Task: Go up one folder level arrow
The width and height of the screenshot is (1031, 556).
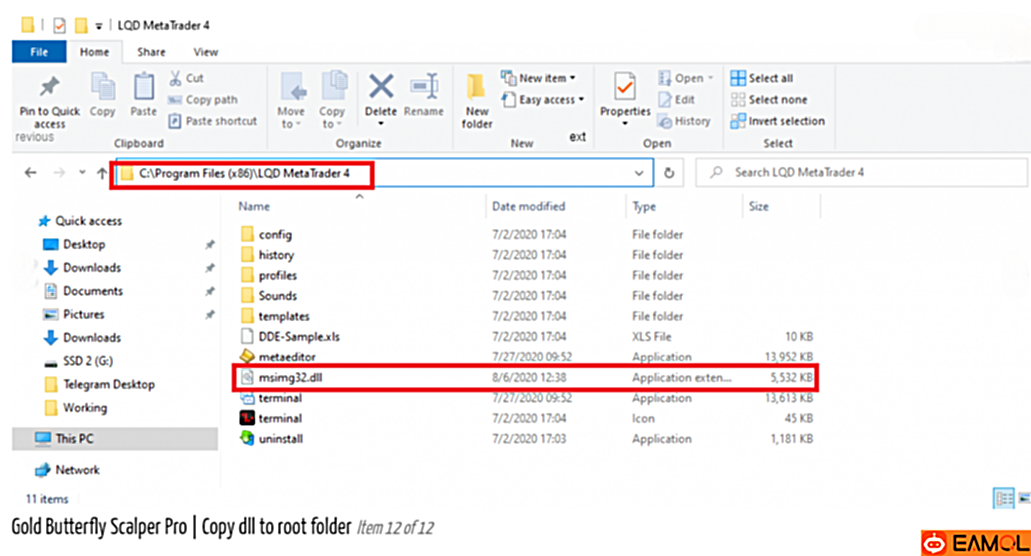Action: 101,173
